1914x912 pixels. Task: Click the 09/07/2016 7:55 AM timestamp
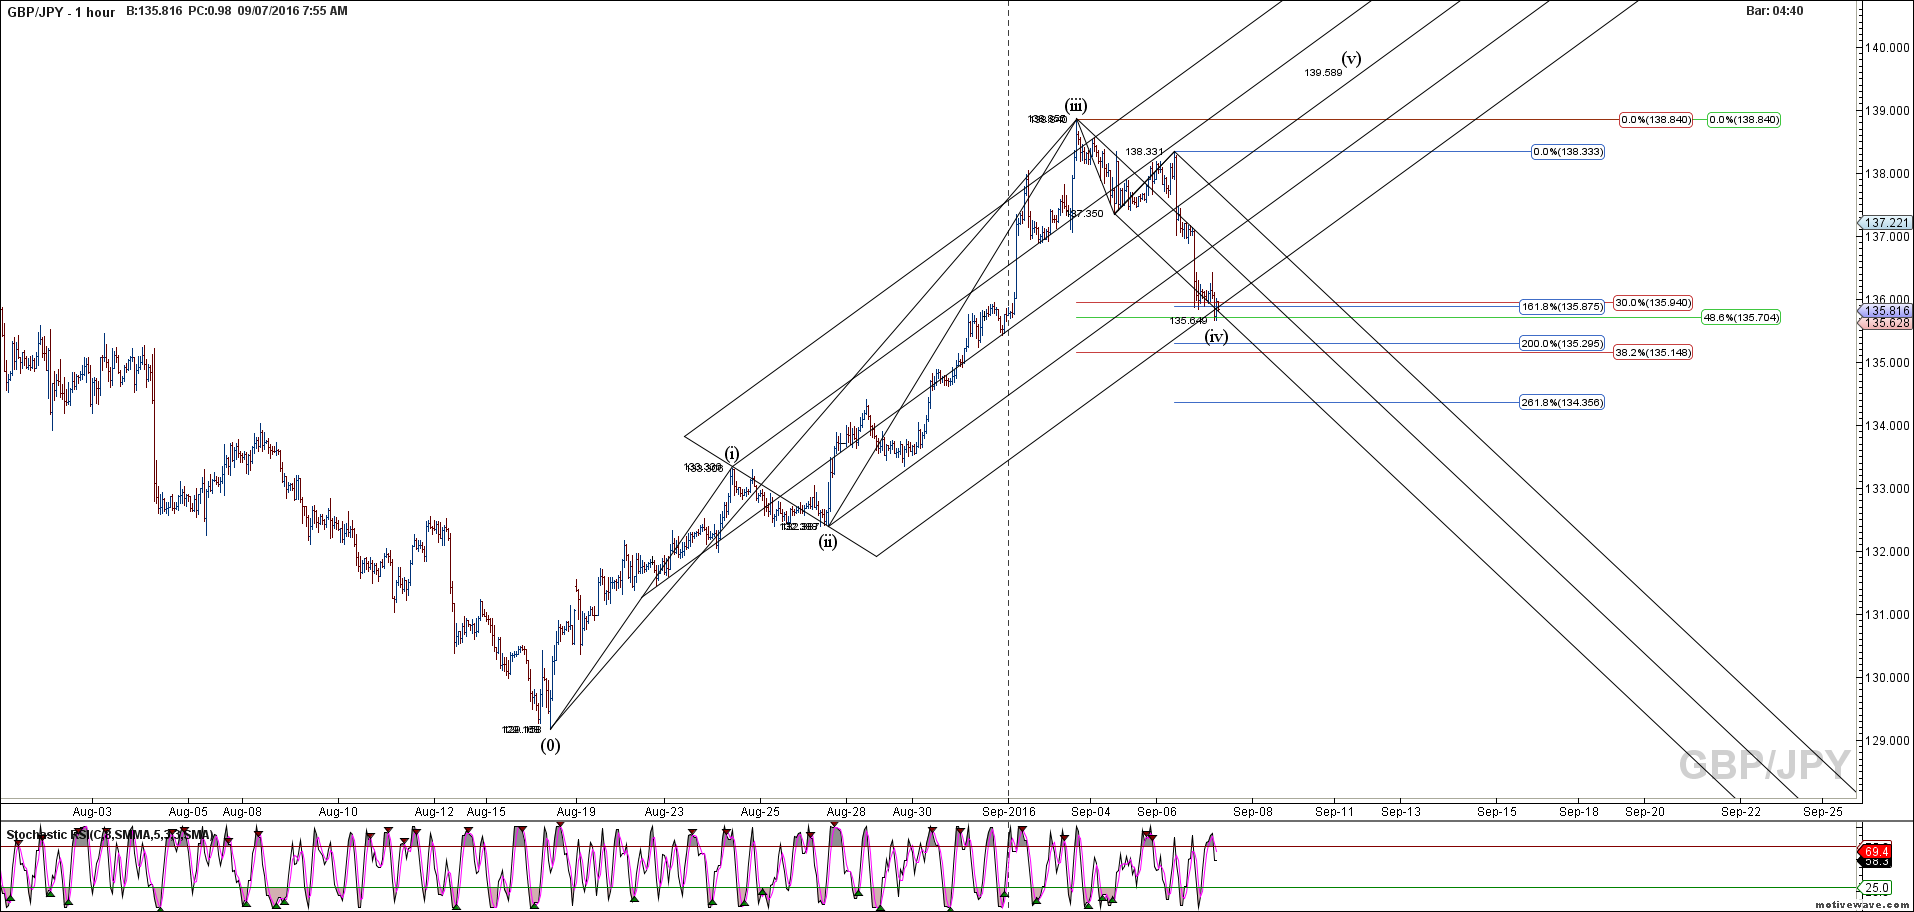293,11
